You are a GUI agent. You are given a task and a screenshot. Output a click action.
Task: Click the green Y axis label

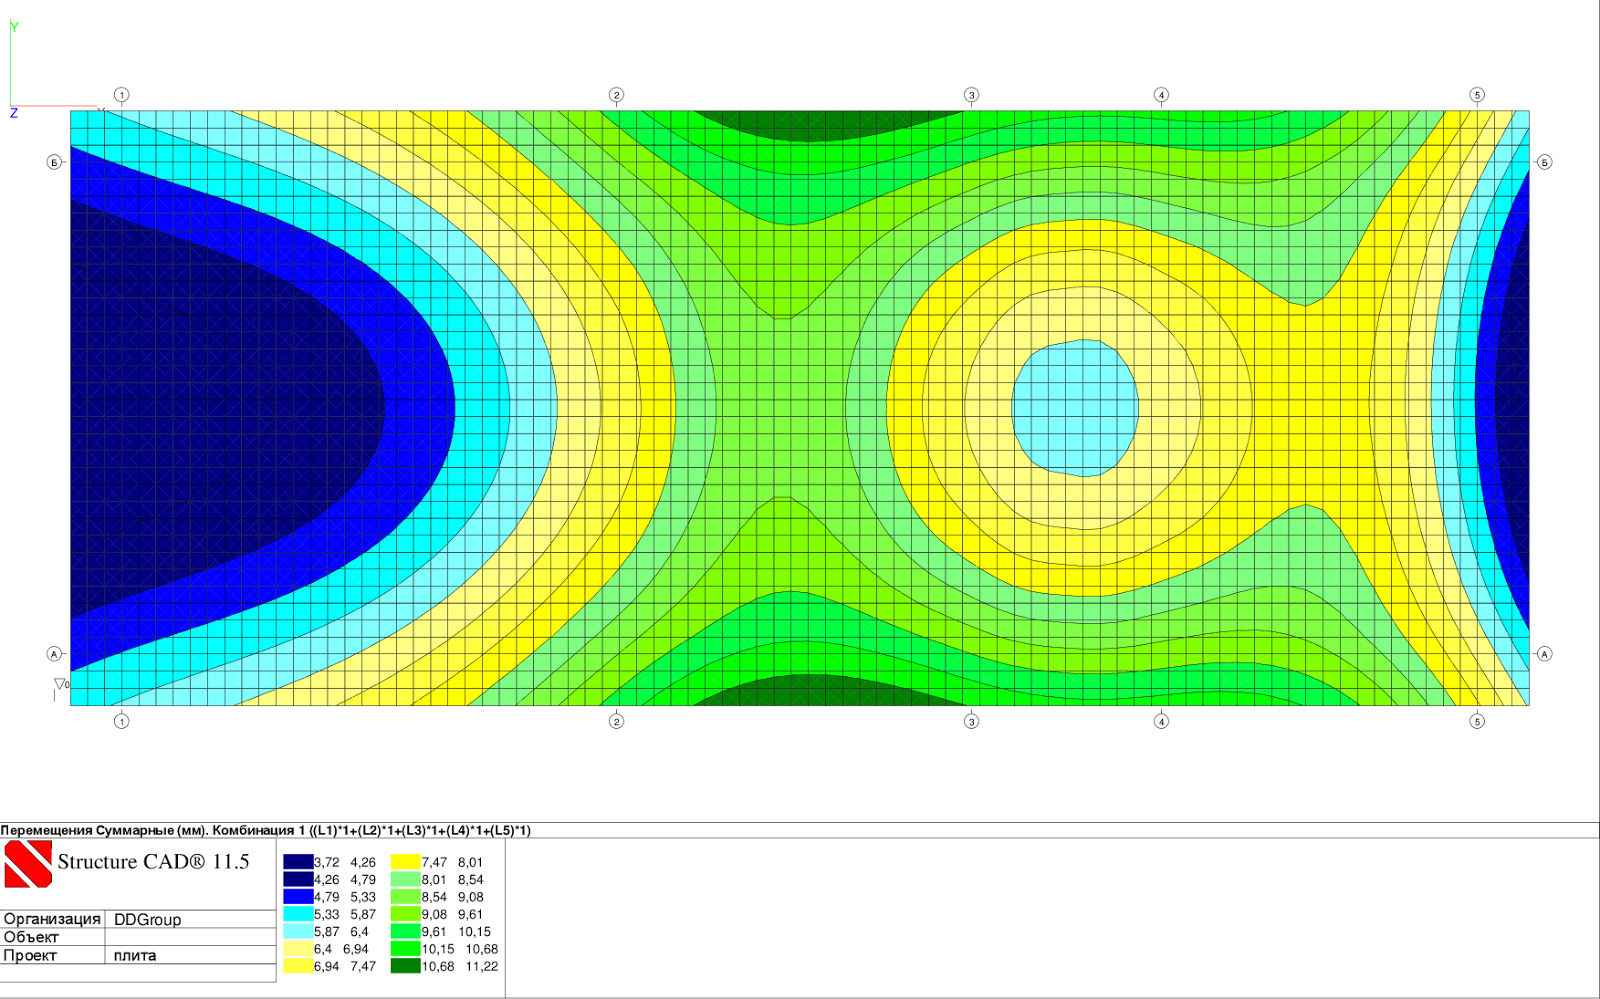(x=14, y=27)
